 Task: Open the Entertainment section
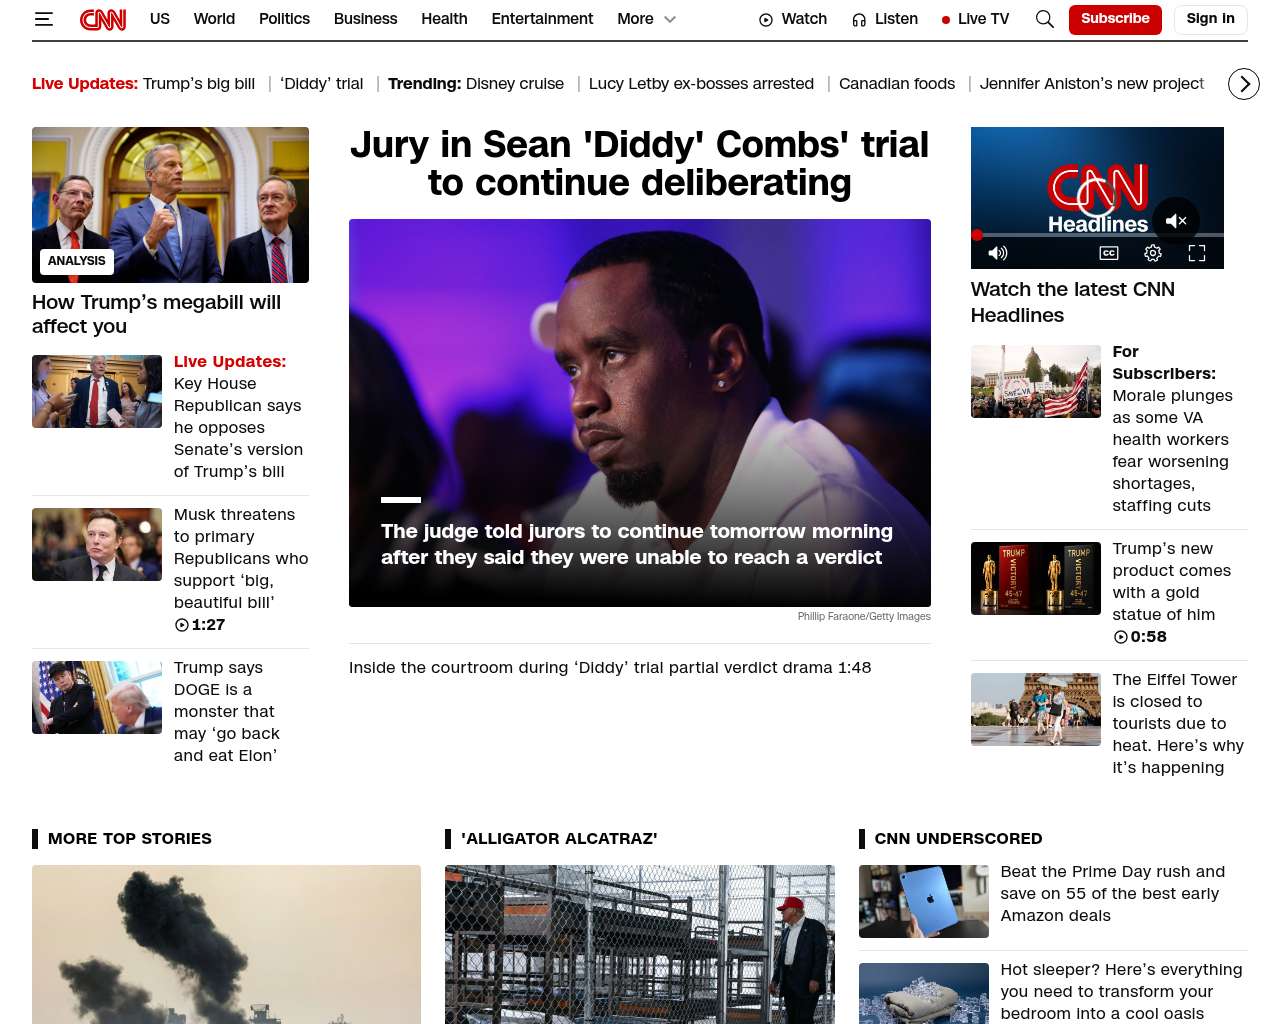542,19
